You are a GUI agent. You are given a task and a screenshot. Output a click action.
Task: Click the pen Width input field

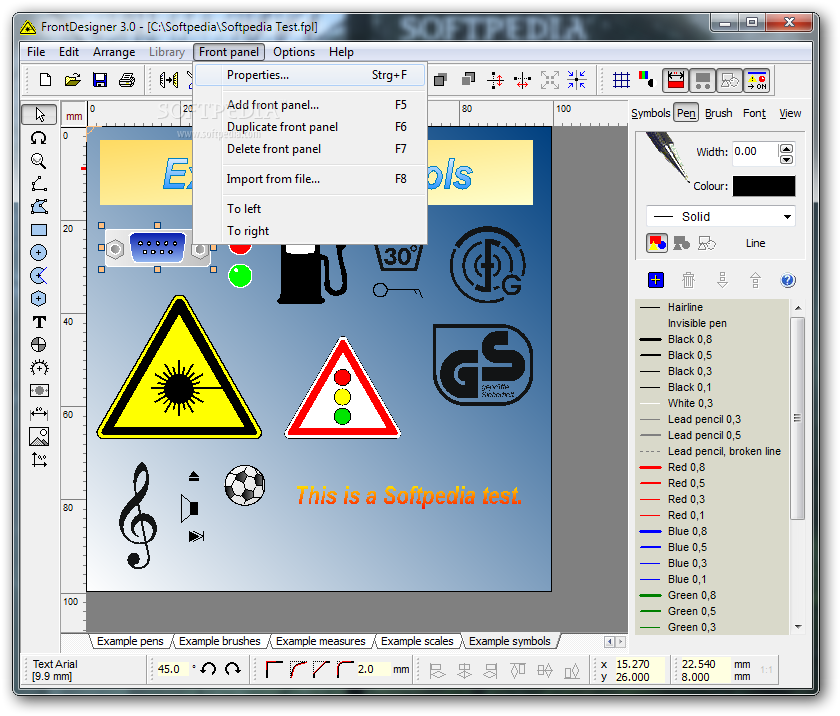coord(755,152)
